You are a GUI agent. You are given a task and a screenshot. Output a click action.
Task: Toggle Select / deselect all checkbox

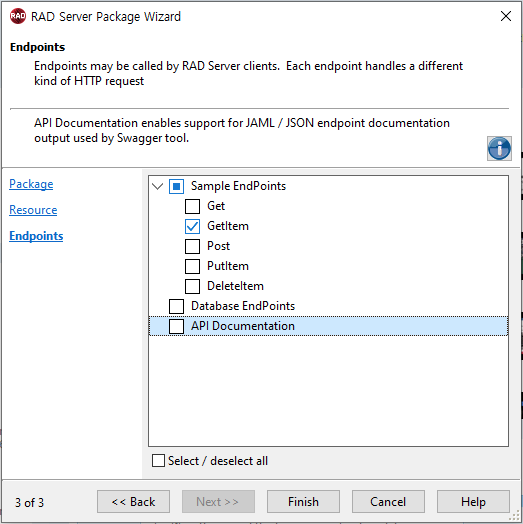158,461
